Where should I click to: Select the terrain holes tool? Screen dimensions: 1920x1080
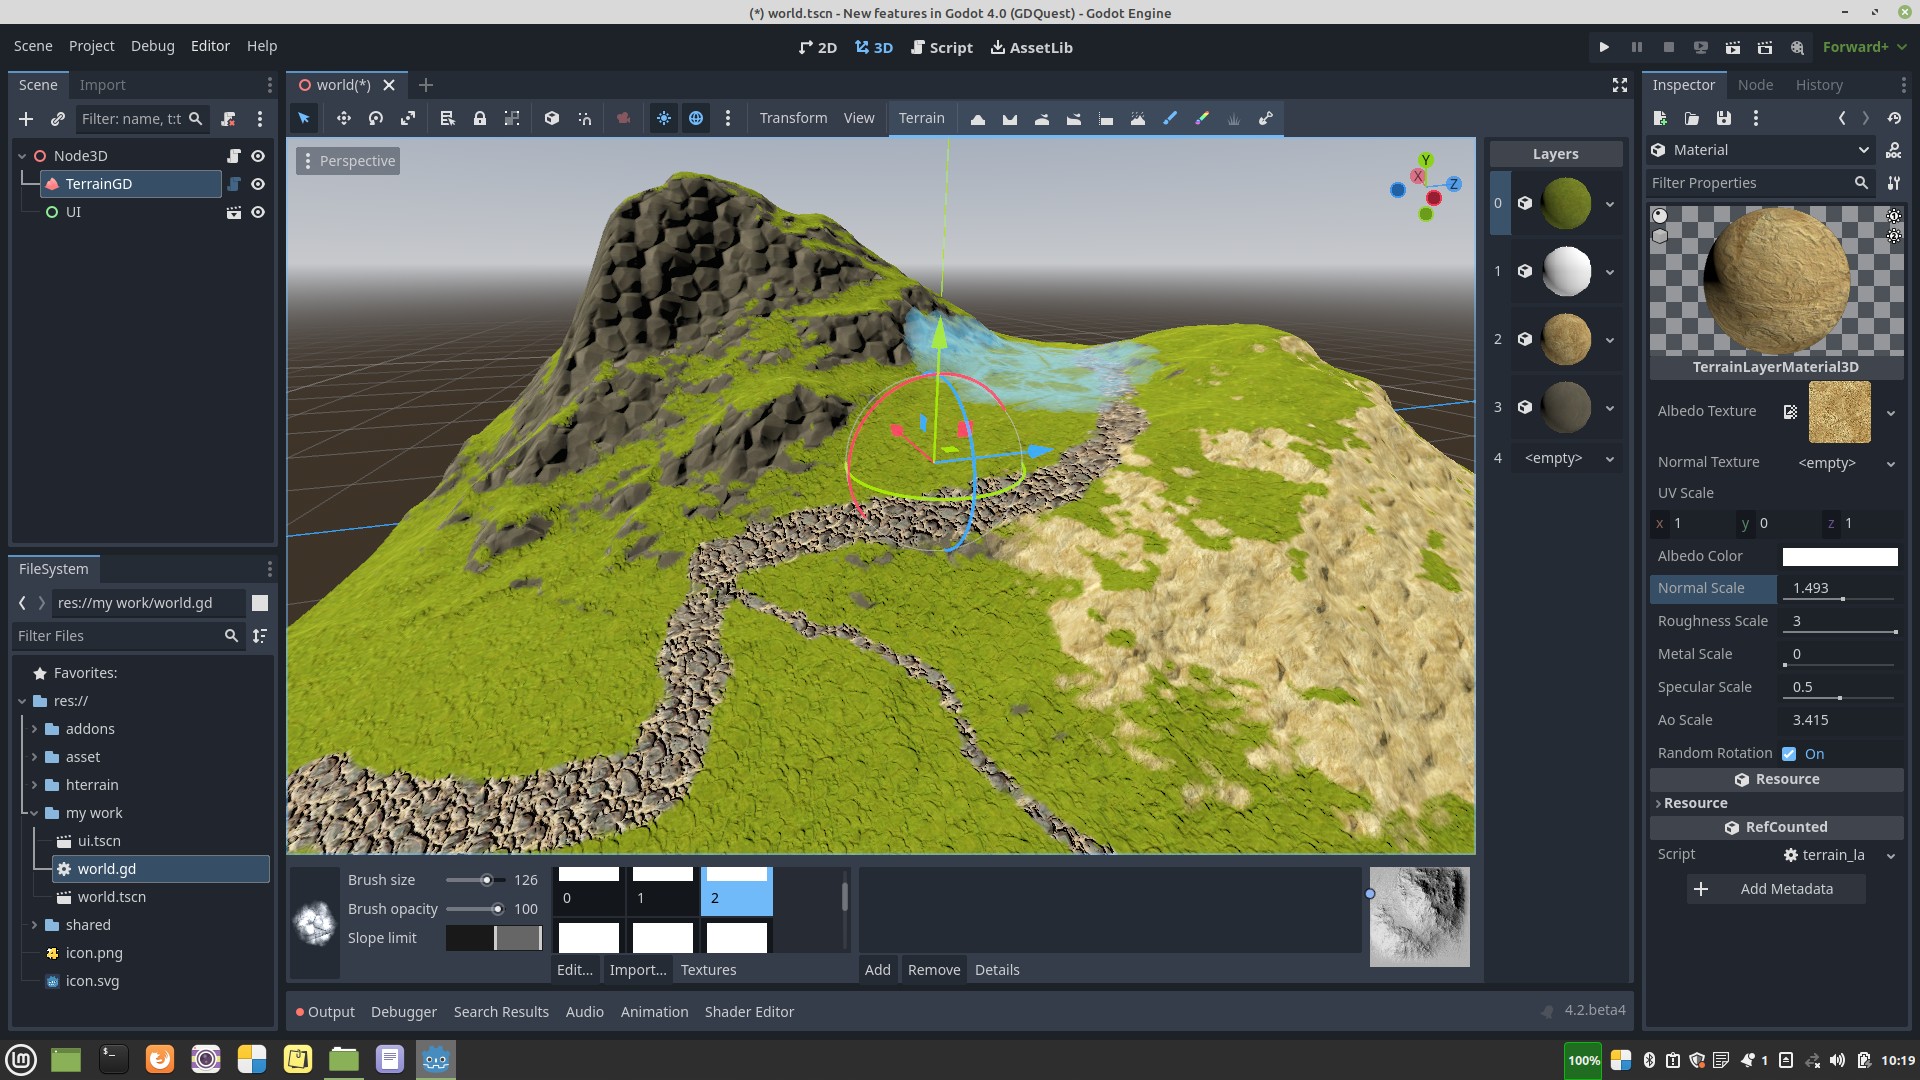(1265, 119)
